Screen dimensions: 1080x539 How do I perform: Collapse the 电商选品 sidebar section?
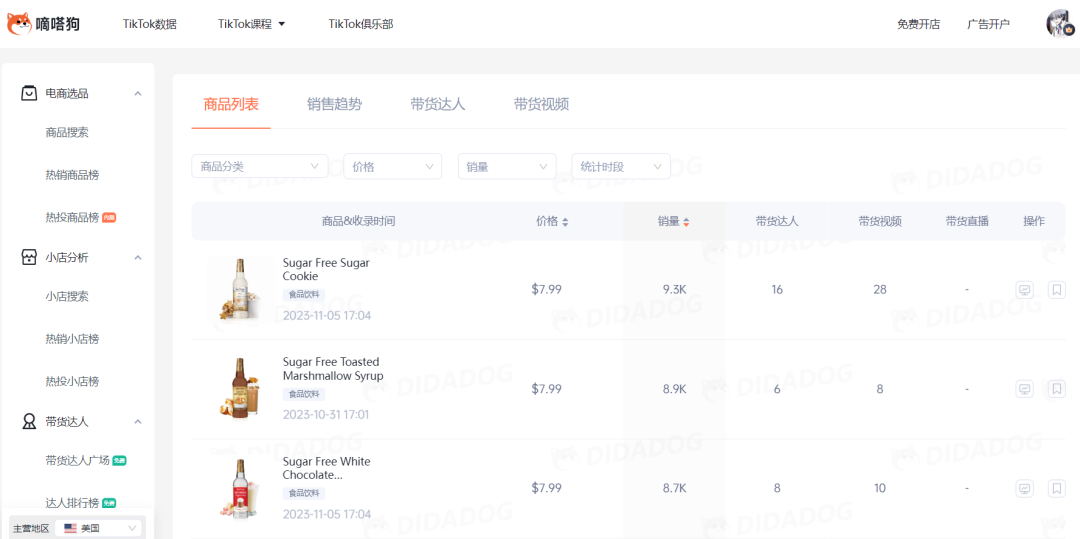pos(138,93)
